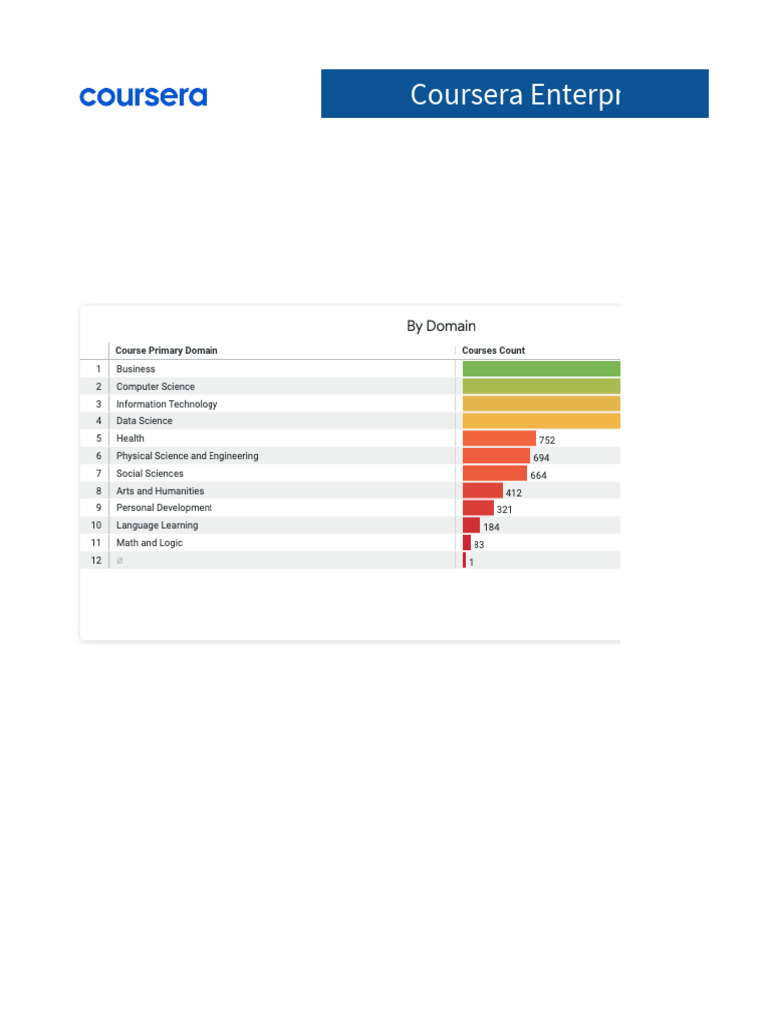Click the Personal Development bar showing 321

click(478, 508)
